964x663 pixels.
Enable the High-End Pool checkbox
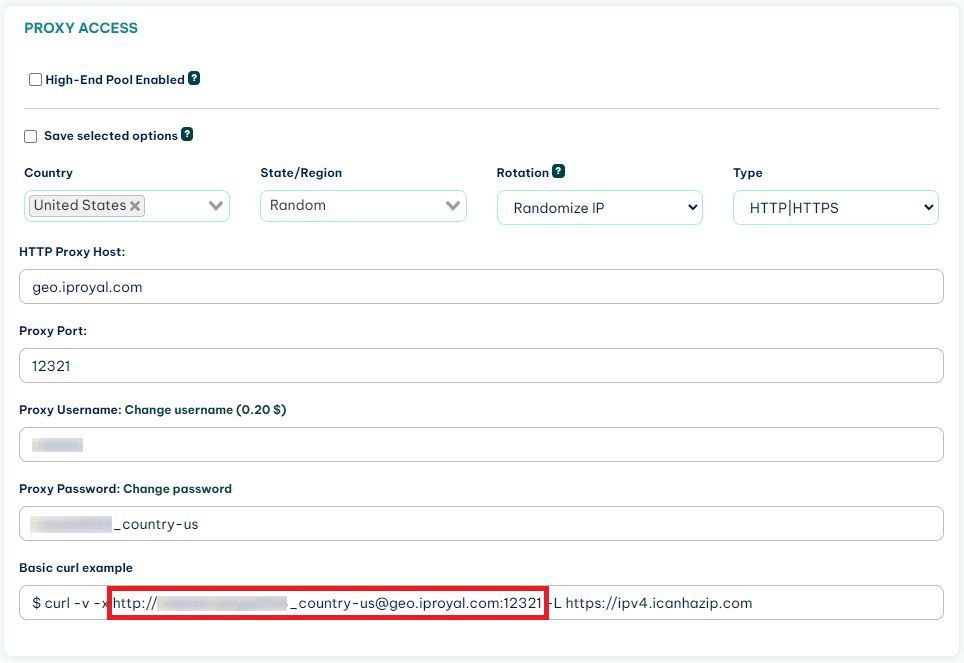(x=36, y=79)
